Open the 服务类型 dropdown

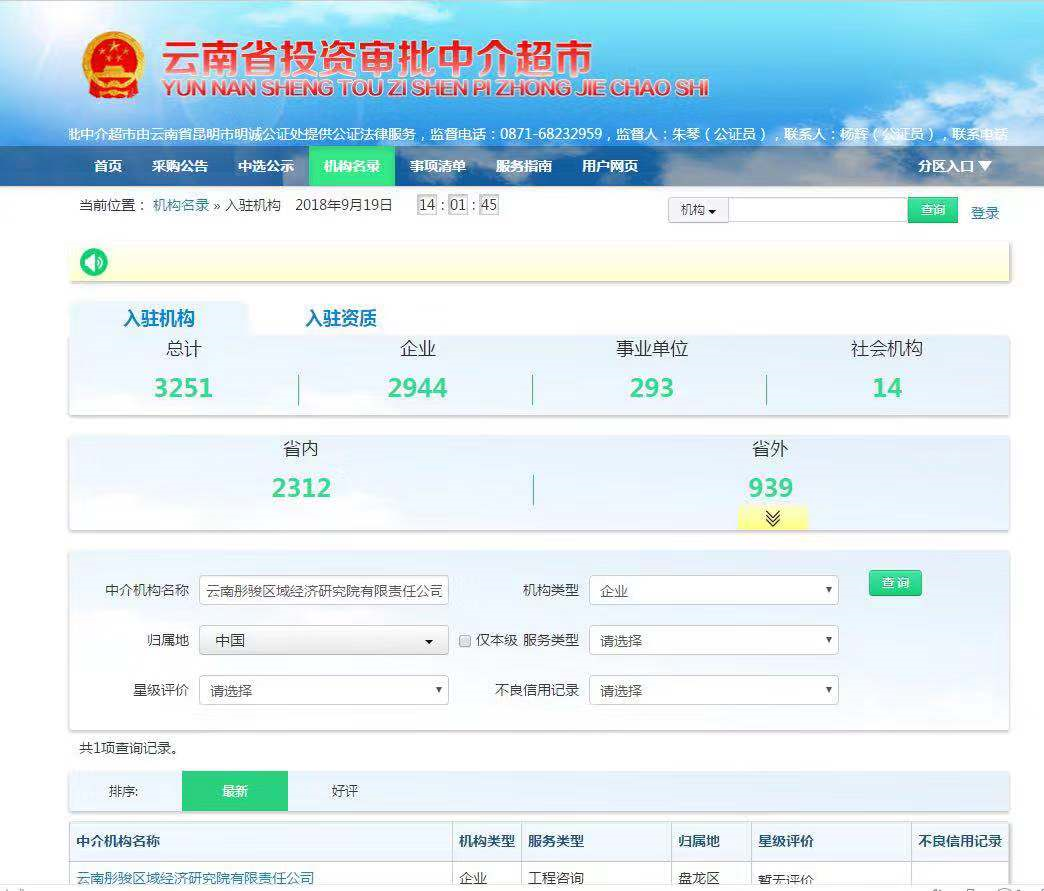pos(713,641)
